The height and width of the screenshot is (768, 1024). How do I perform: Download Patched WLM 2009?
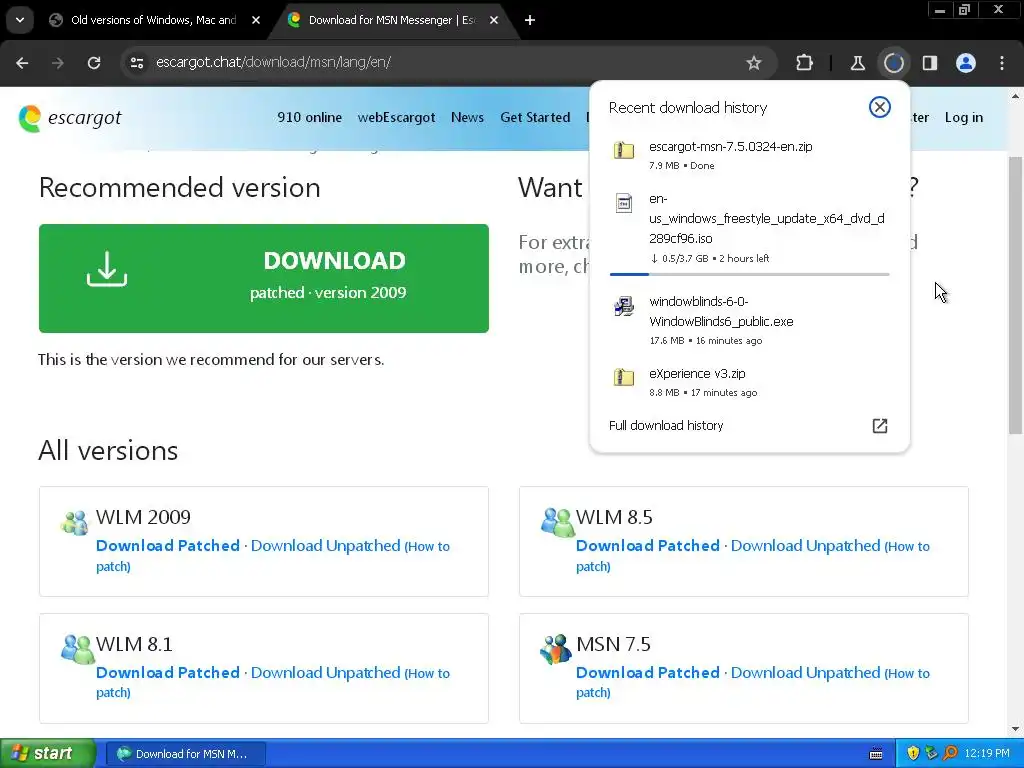pyautogui.click(x=168, y=546)
